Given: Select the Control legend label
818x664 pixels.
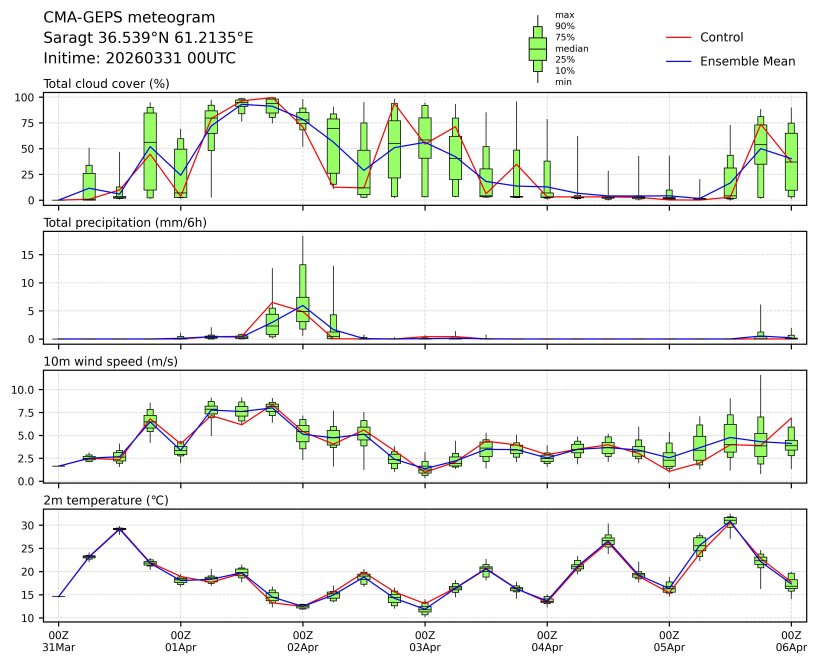Looking at the screenshot, I should (721, 37).
